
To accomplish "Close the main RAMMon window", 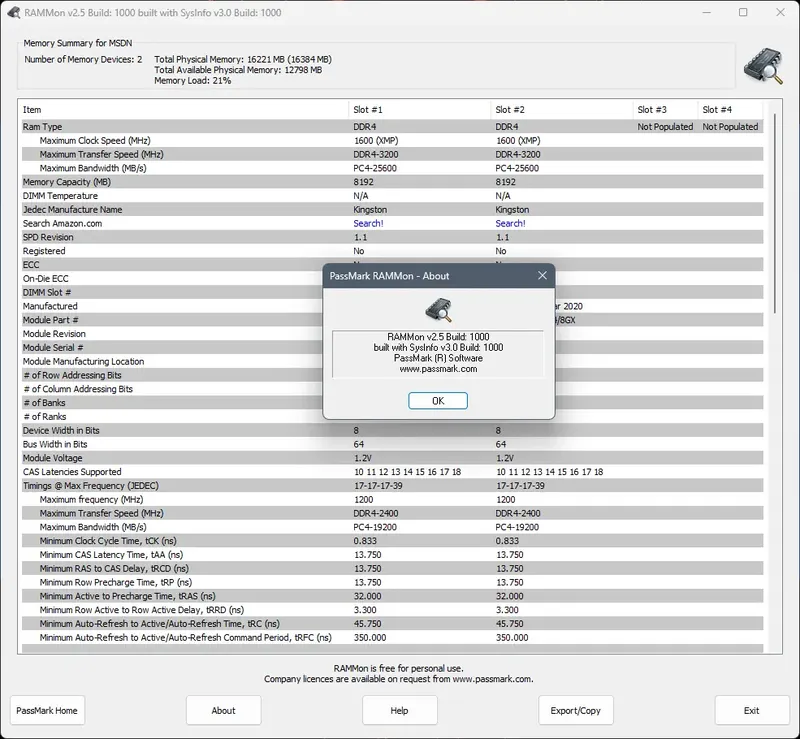I will 781,12.
